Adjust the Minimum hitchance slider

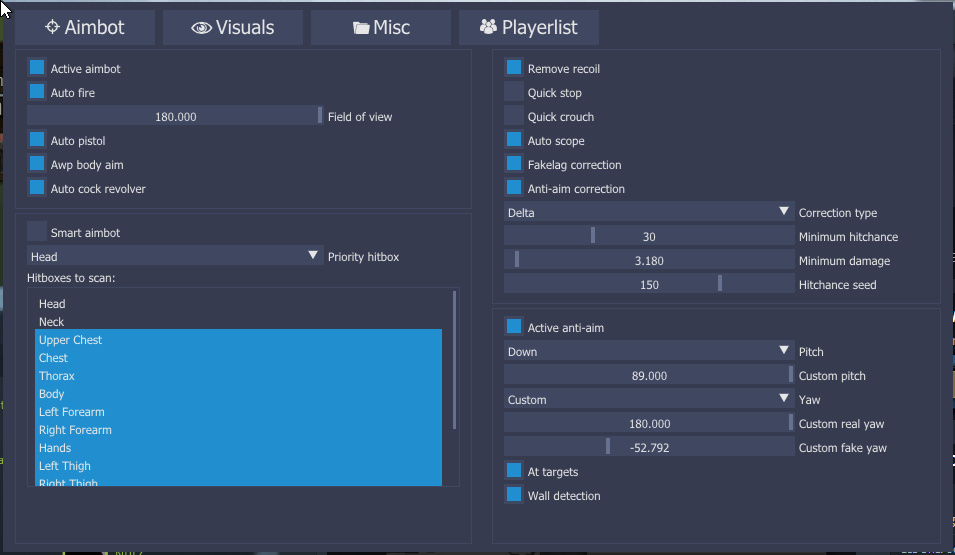pos(648,236)
